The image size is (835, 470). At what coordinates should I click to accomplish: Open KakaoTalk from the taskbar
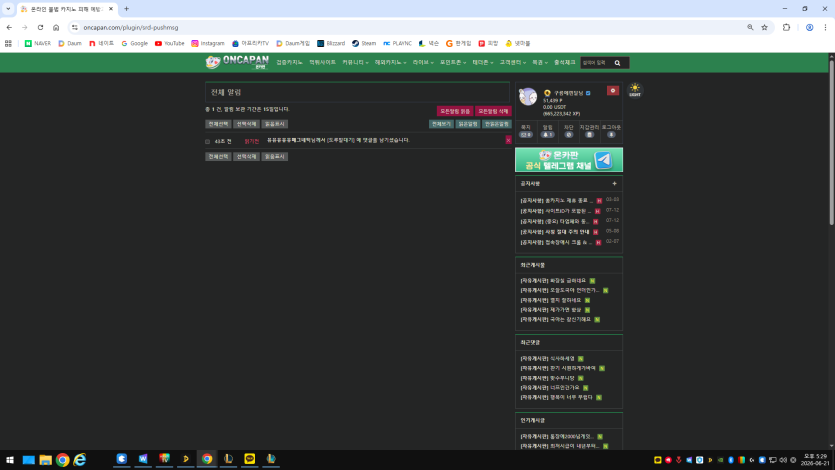[x=249, y=459]
